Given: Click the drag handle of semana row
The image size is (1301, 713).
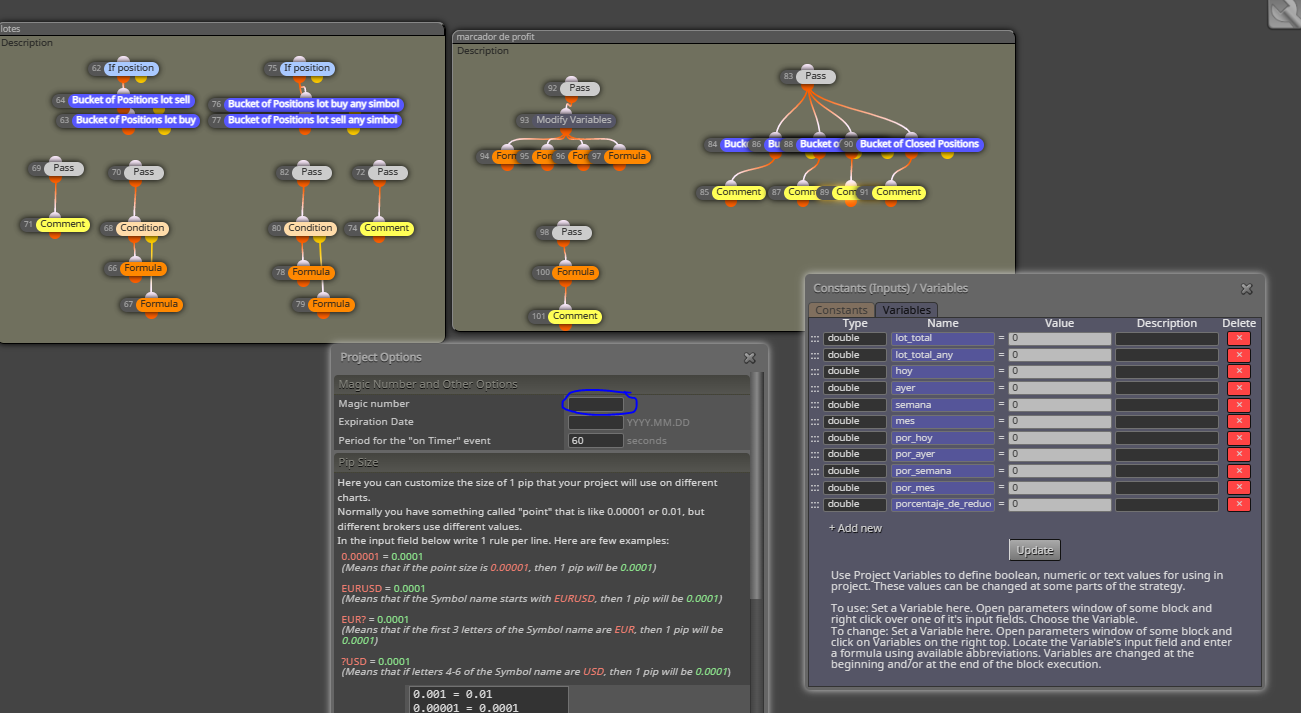Looking at the screenshot, I should click(x=815, y=405).
